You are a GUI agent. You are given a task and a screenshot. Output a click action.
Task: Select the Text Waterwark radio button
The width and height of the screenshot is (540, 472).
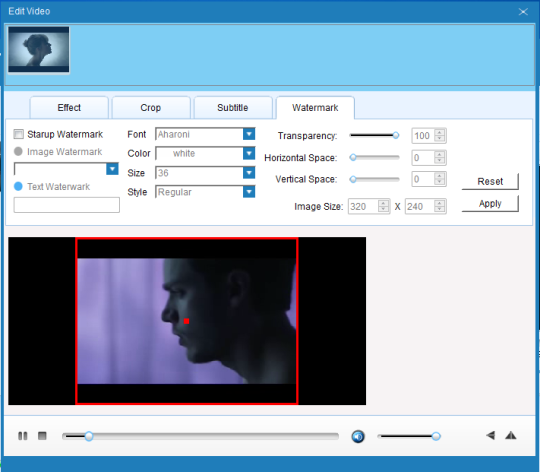click(x=18, y=187)
